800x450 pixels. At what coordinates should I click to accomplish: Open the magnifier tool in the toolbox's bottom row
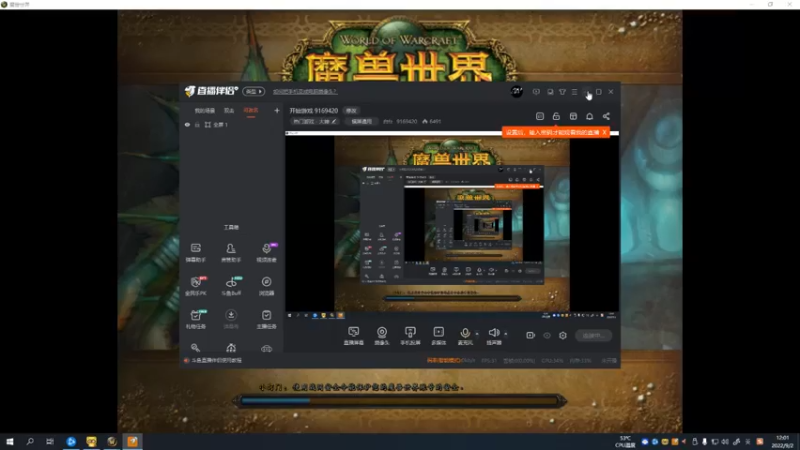tap(195, 348)
